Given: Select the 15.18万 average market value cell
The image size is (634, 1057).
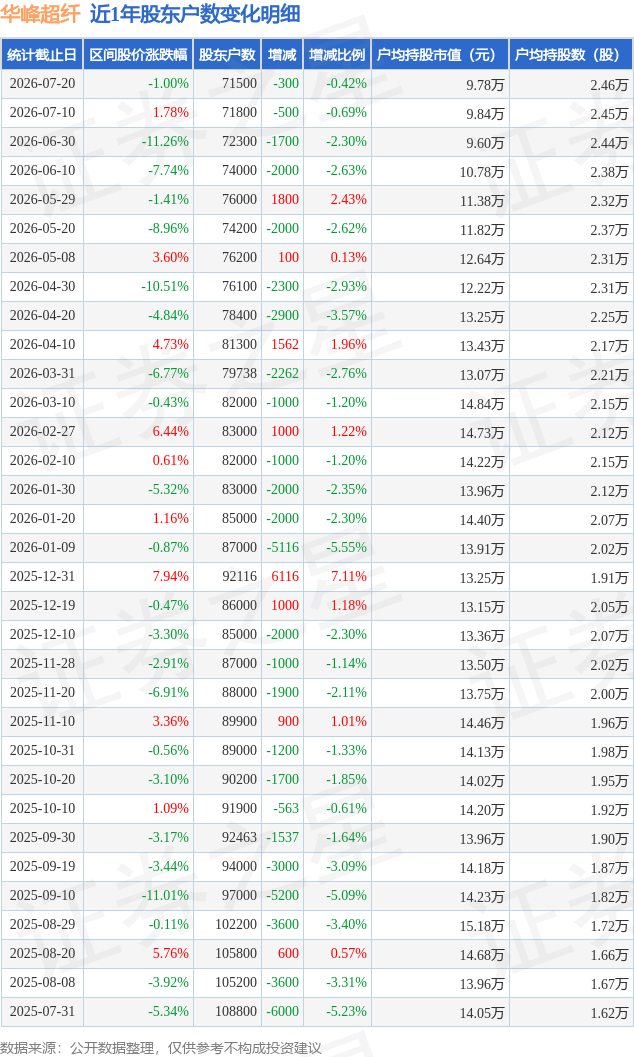Looking at the screenshot, I should [482, 926].
